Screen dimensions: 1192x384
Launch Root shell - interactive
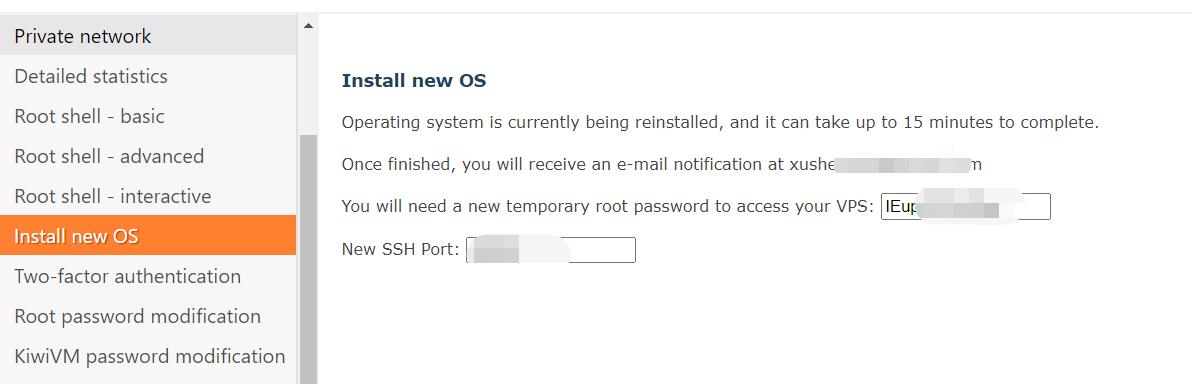pyautogui.click(x=147, y=196)
